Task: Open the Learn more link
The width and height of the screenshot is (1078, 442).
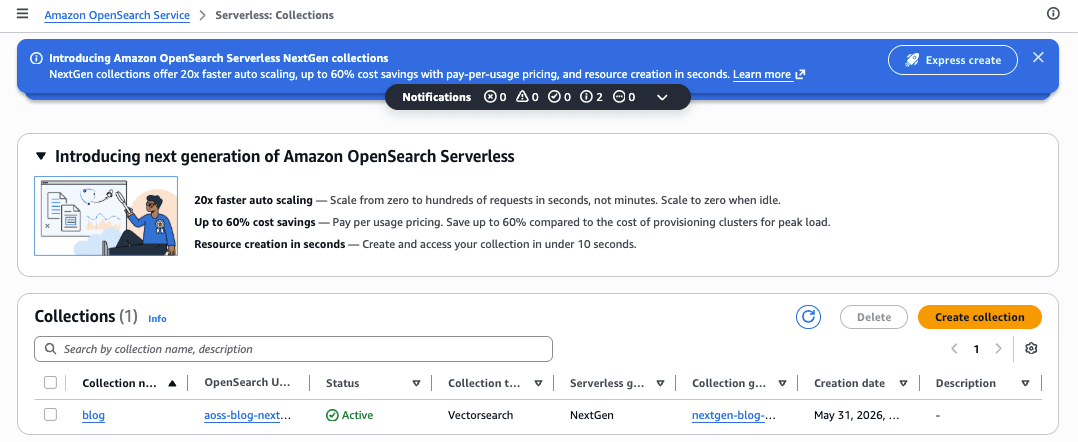Action: 769,74
